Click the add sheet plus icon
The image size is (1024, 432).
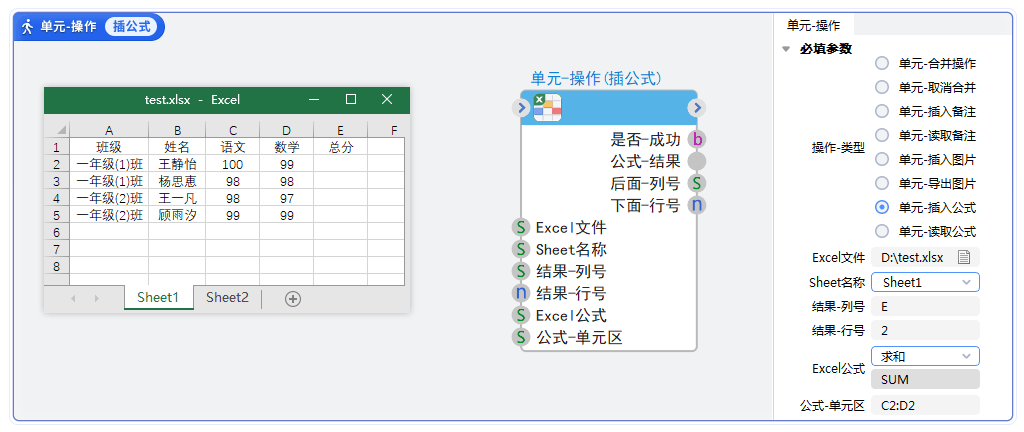[293, 298]
